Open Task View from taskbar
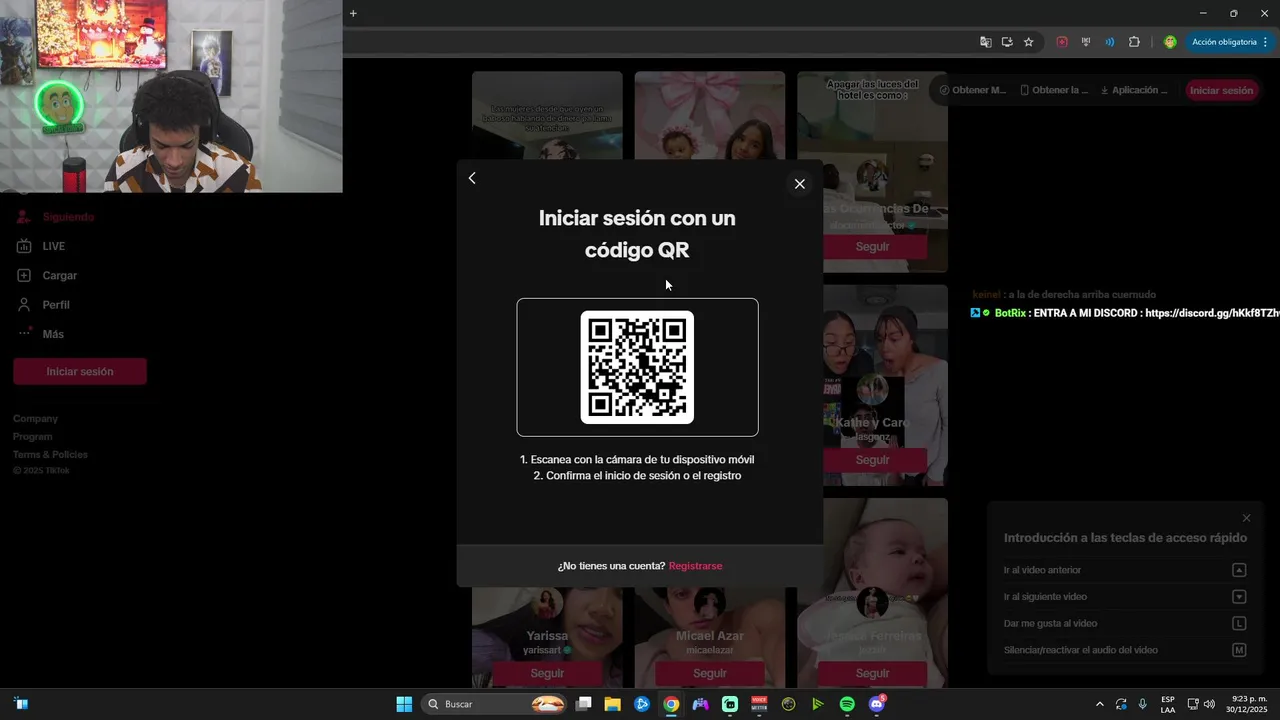This screenshot has width=1280, height=720. tap(584, 704)
